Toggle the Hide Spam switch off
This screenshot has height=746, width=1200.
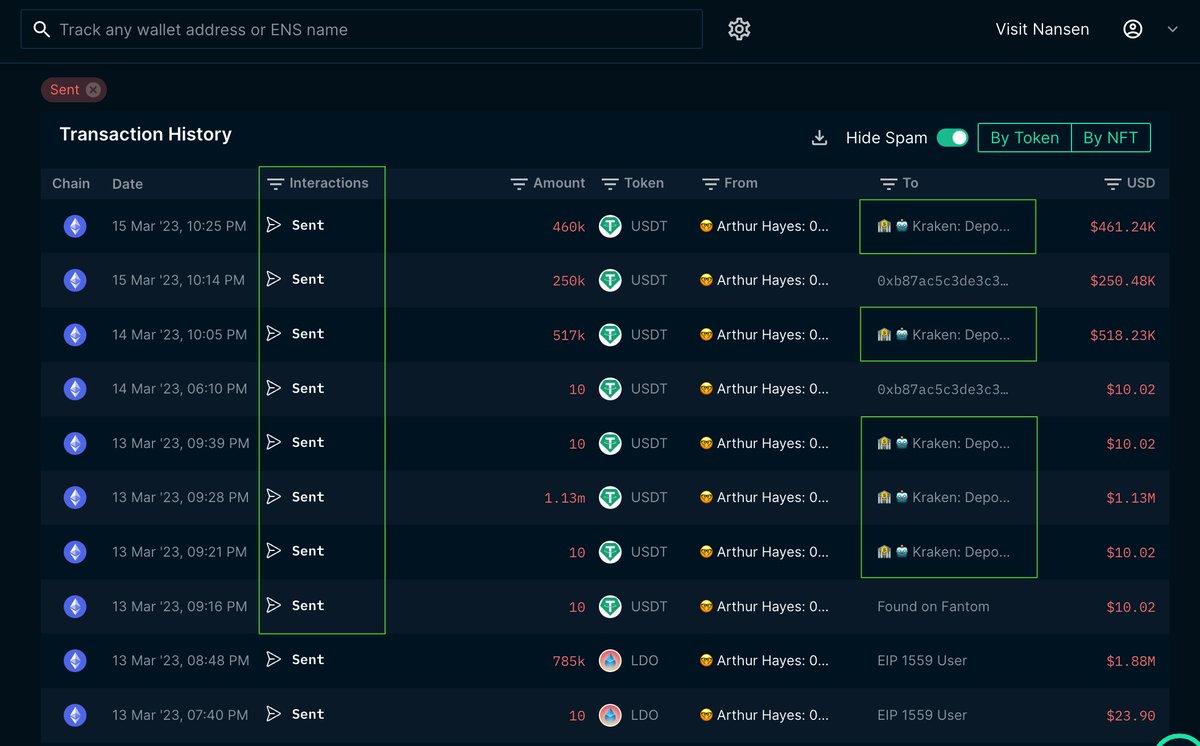[952, 137]
